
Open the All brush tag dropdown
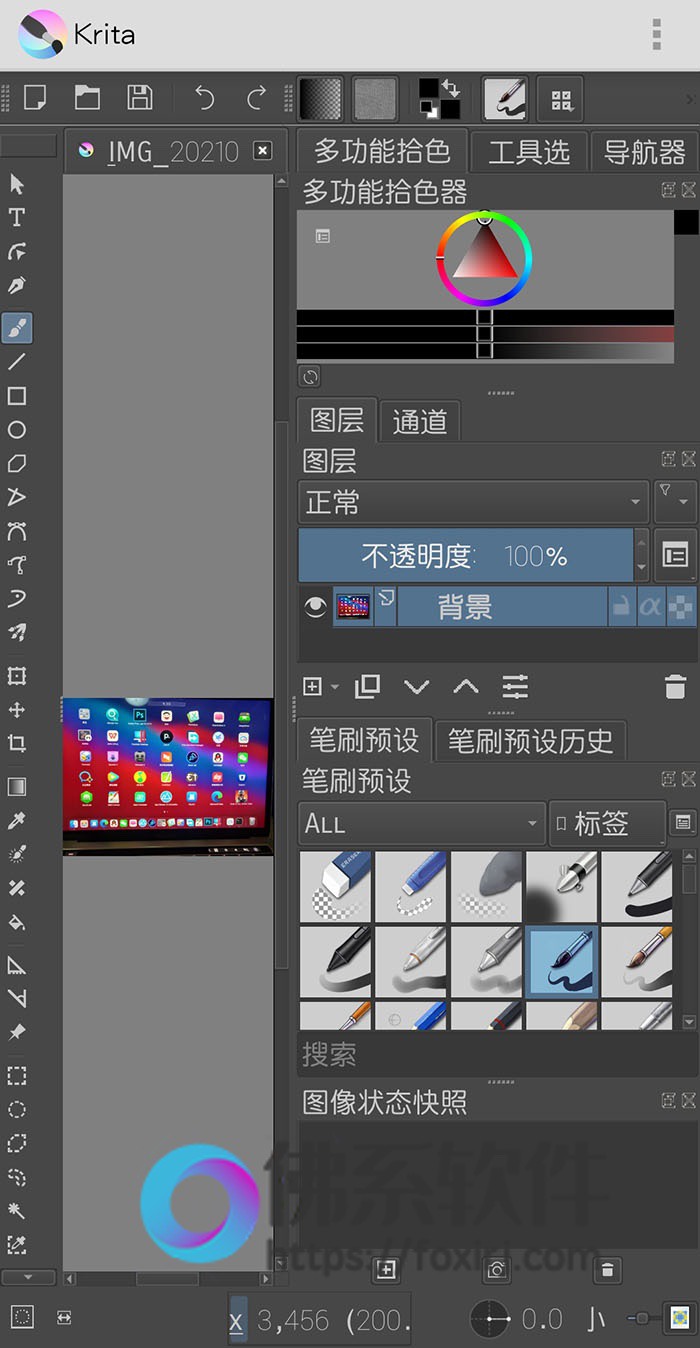pos(421,823)
